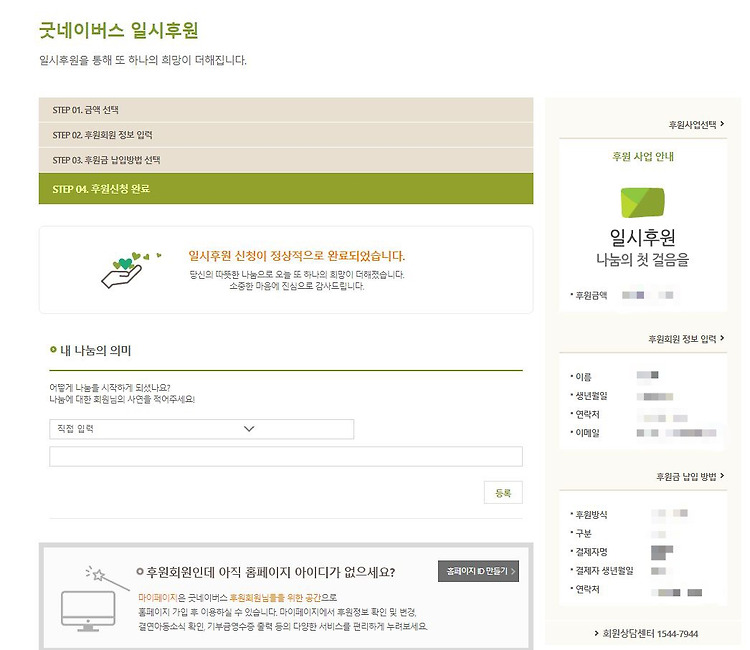Click 홈페이지 ID 만들기 button
This screenshot has height=650, width=750.
point(478,571)
